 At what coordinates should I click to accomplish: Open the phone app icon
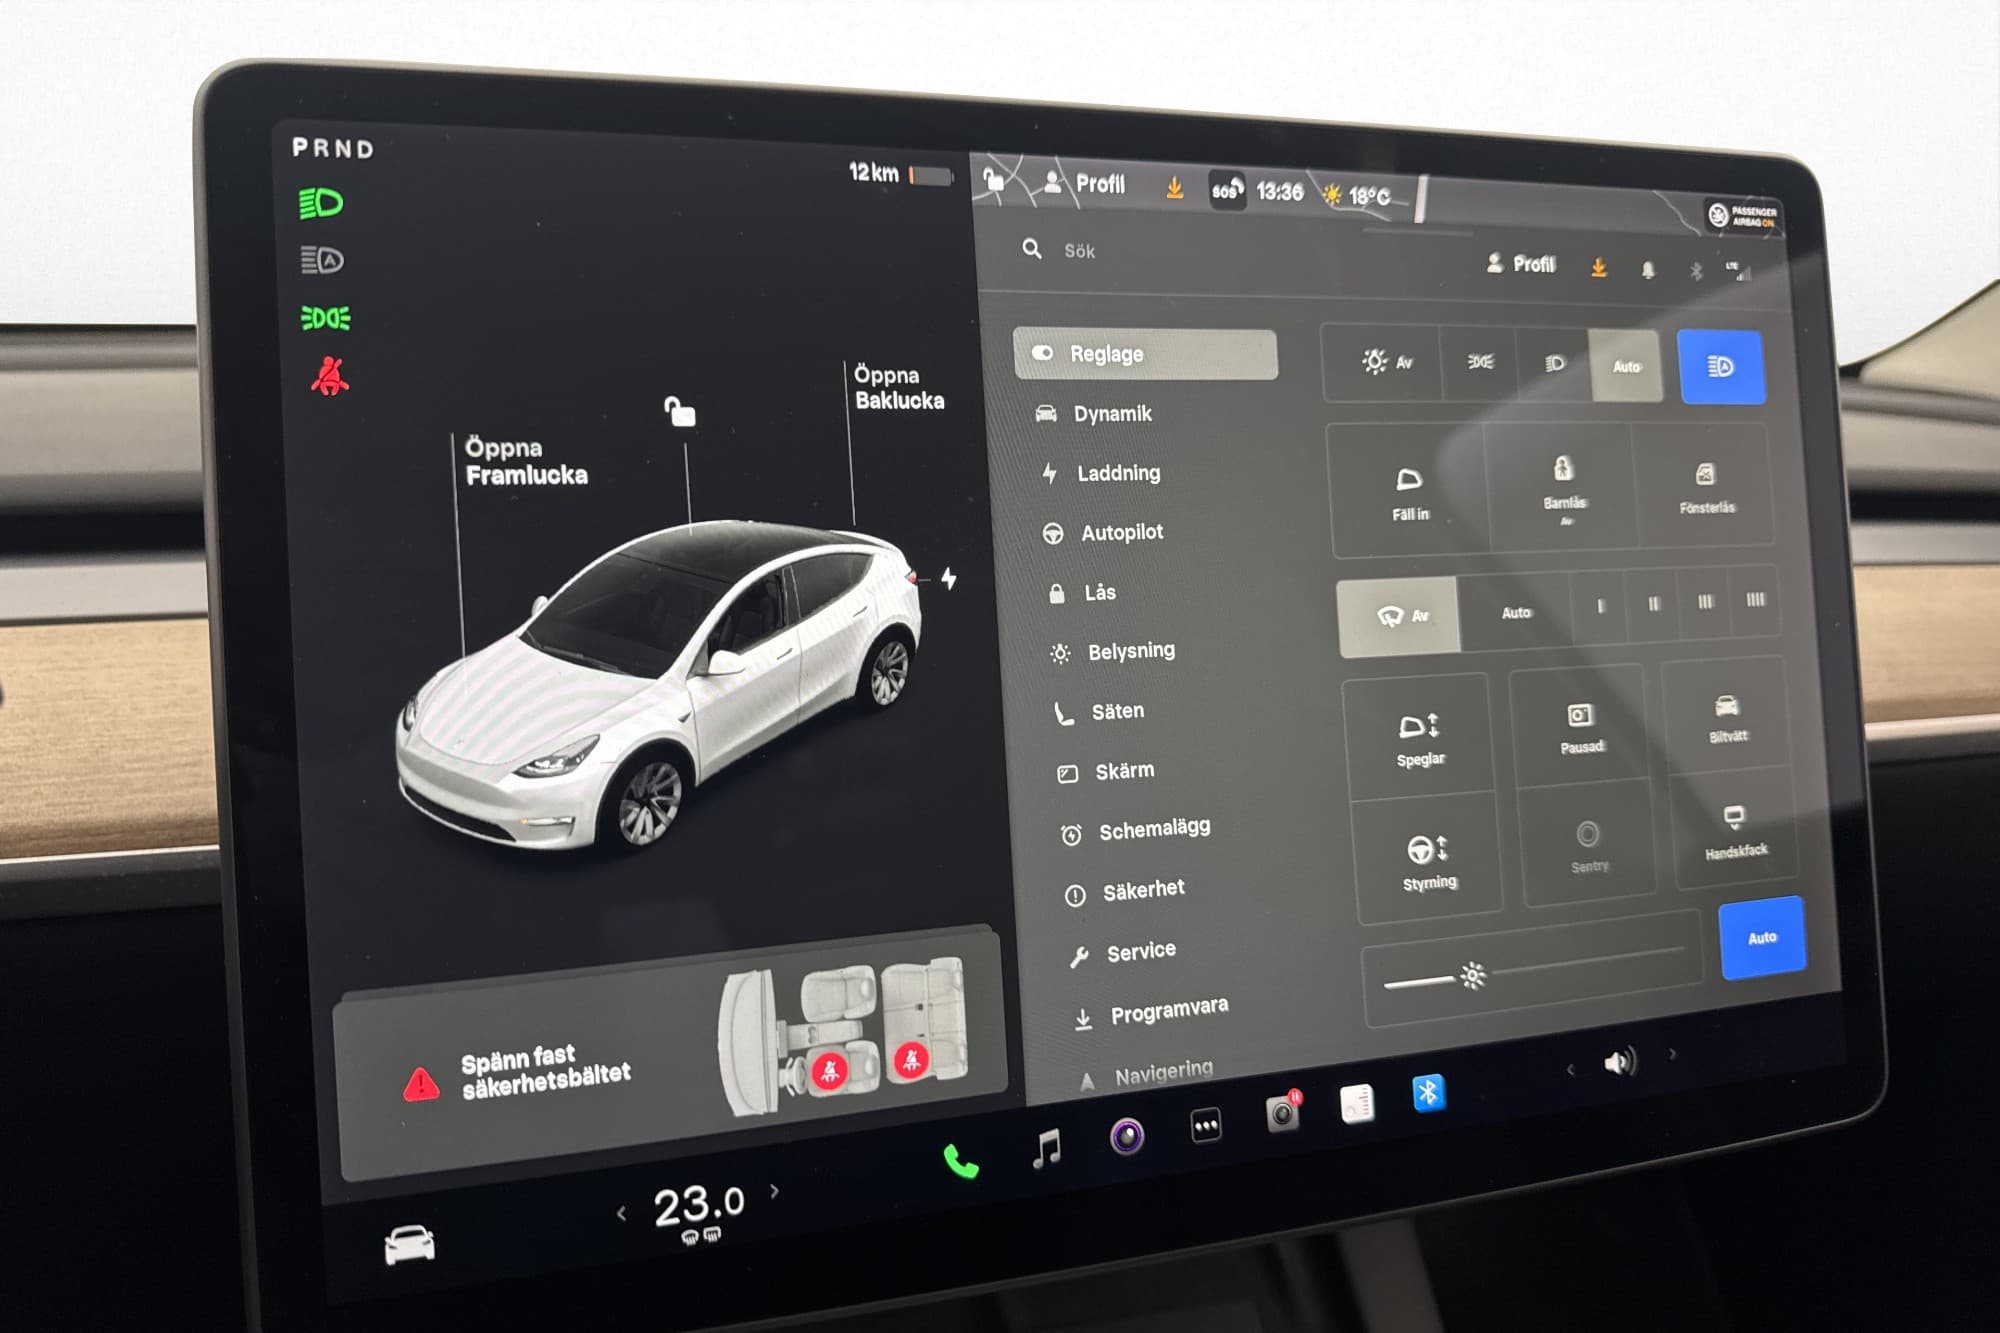(960, 1162)
